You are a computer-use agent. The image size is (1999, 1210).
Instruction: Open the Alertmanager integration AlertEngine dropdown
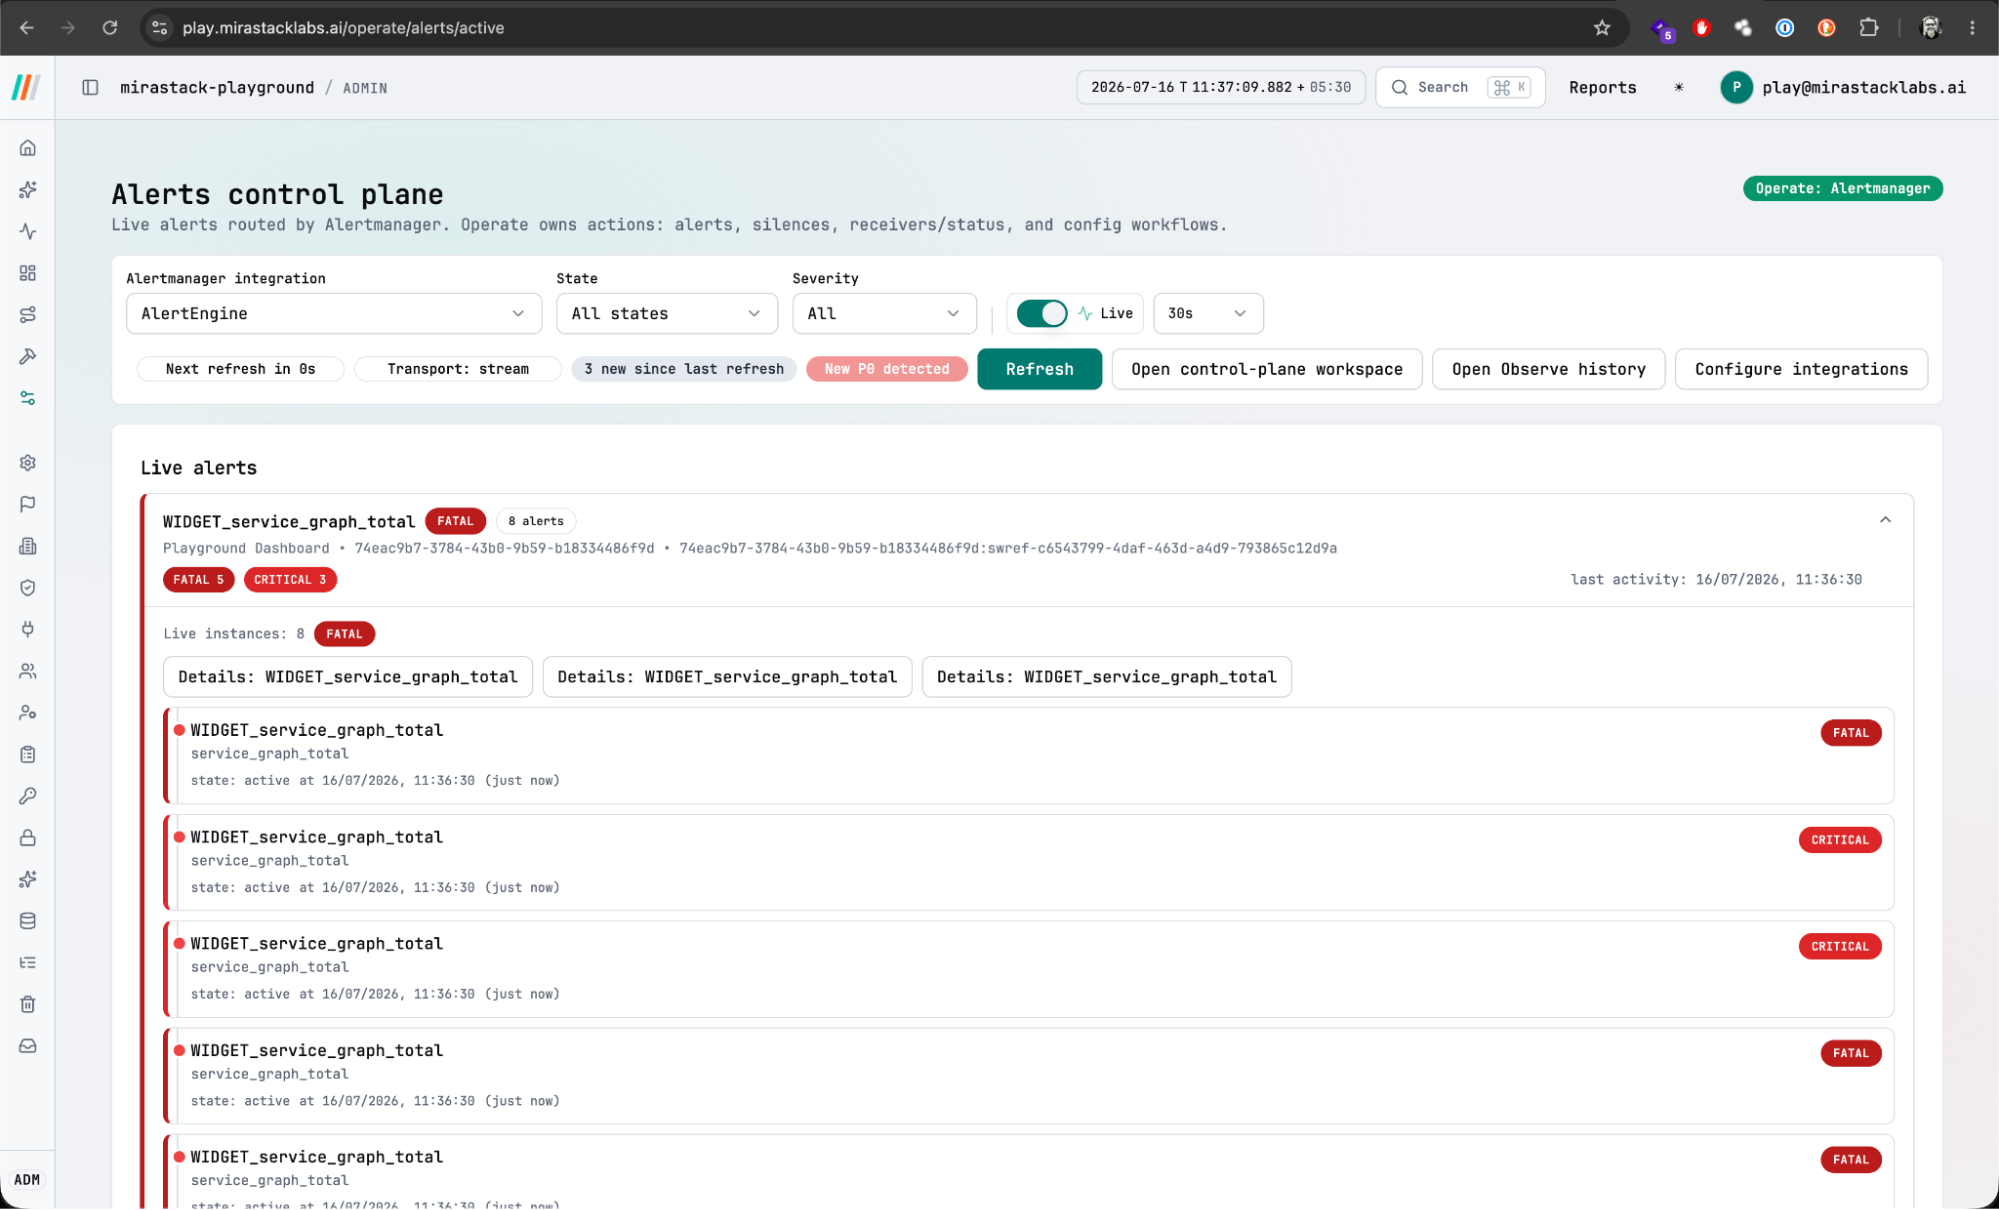tap(334, 313)
